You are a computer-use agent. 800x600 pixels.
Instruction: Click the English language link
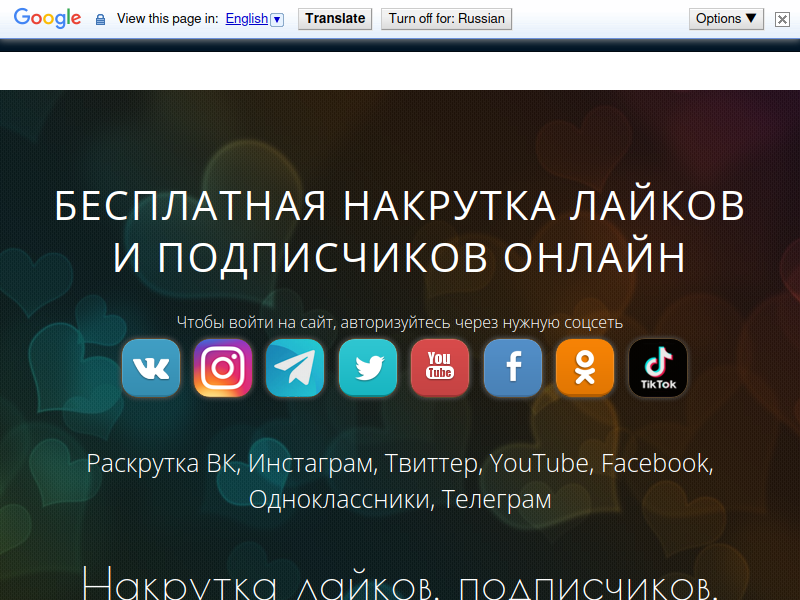tap(247, 19)
